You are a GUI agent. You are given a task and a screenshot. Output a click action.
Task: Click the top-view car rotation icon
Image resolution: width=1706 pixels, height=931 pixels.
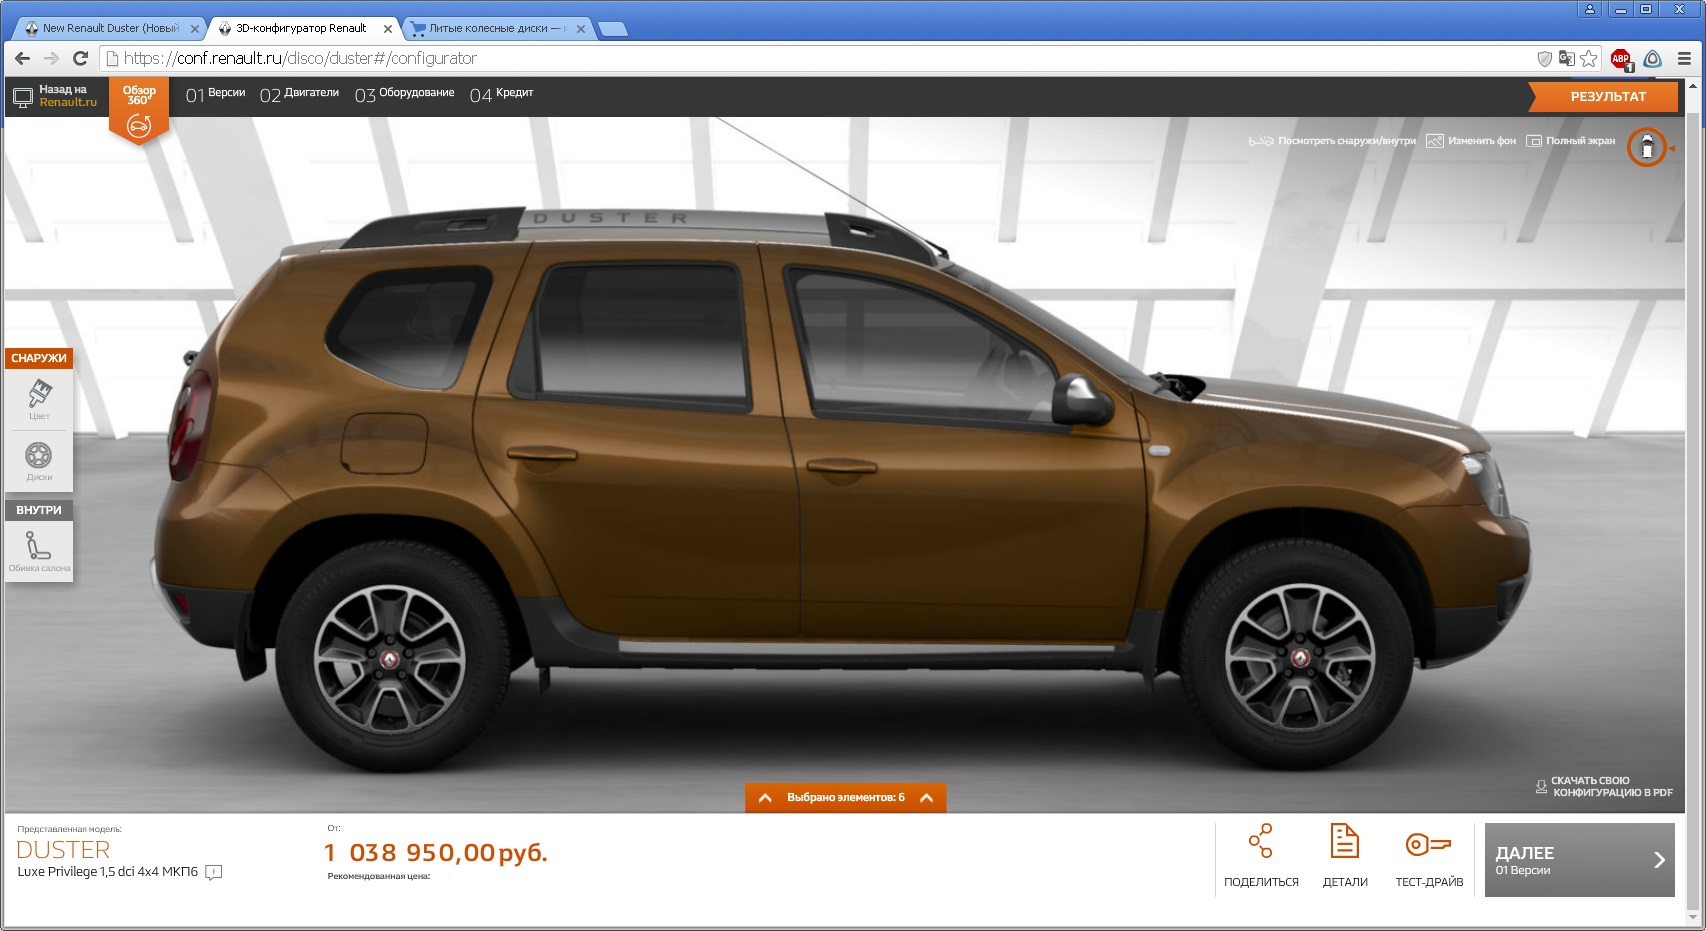point(1647,148)
